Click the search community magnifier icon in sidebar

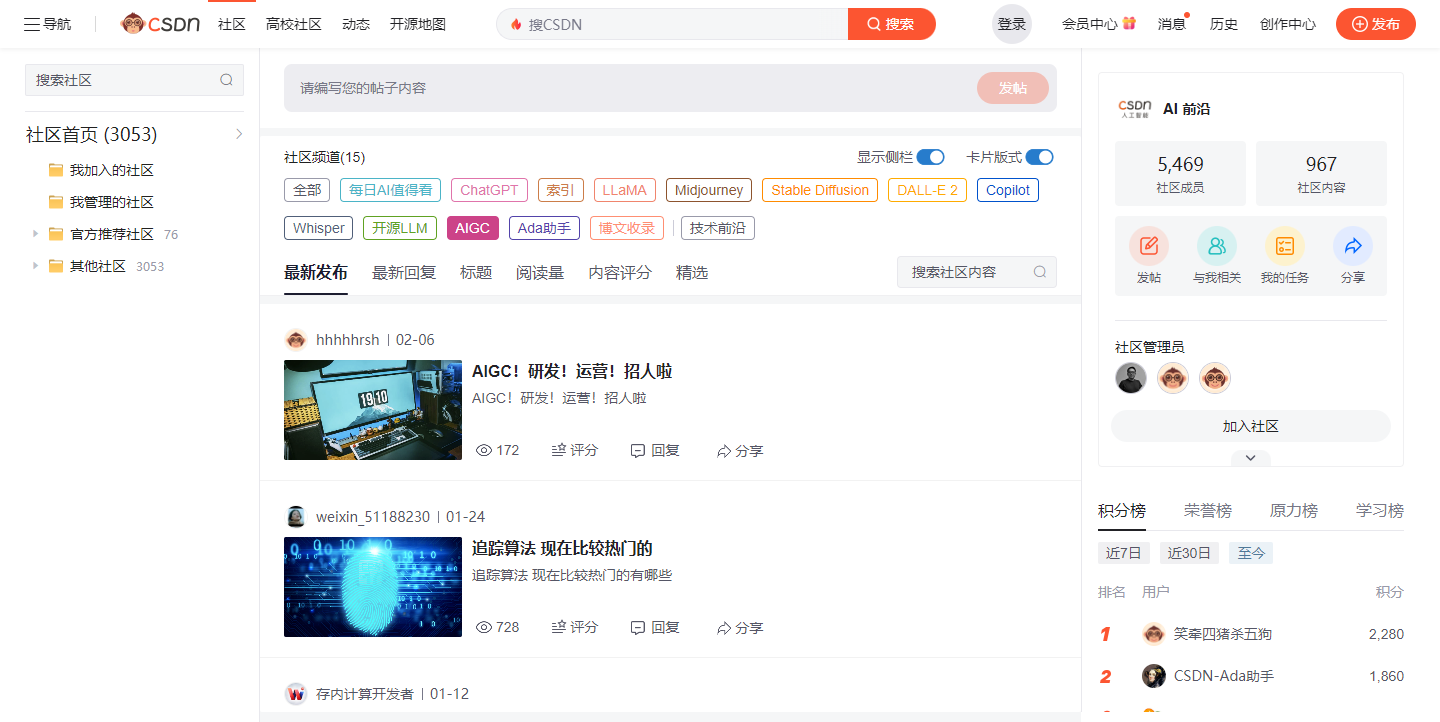pyautogui.click(x=226, y=80)
